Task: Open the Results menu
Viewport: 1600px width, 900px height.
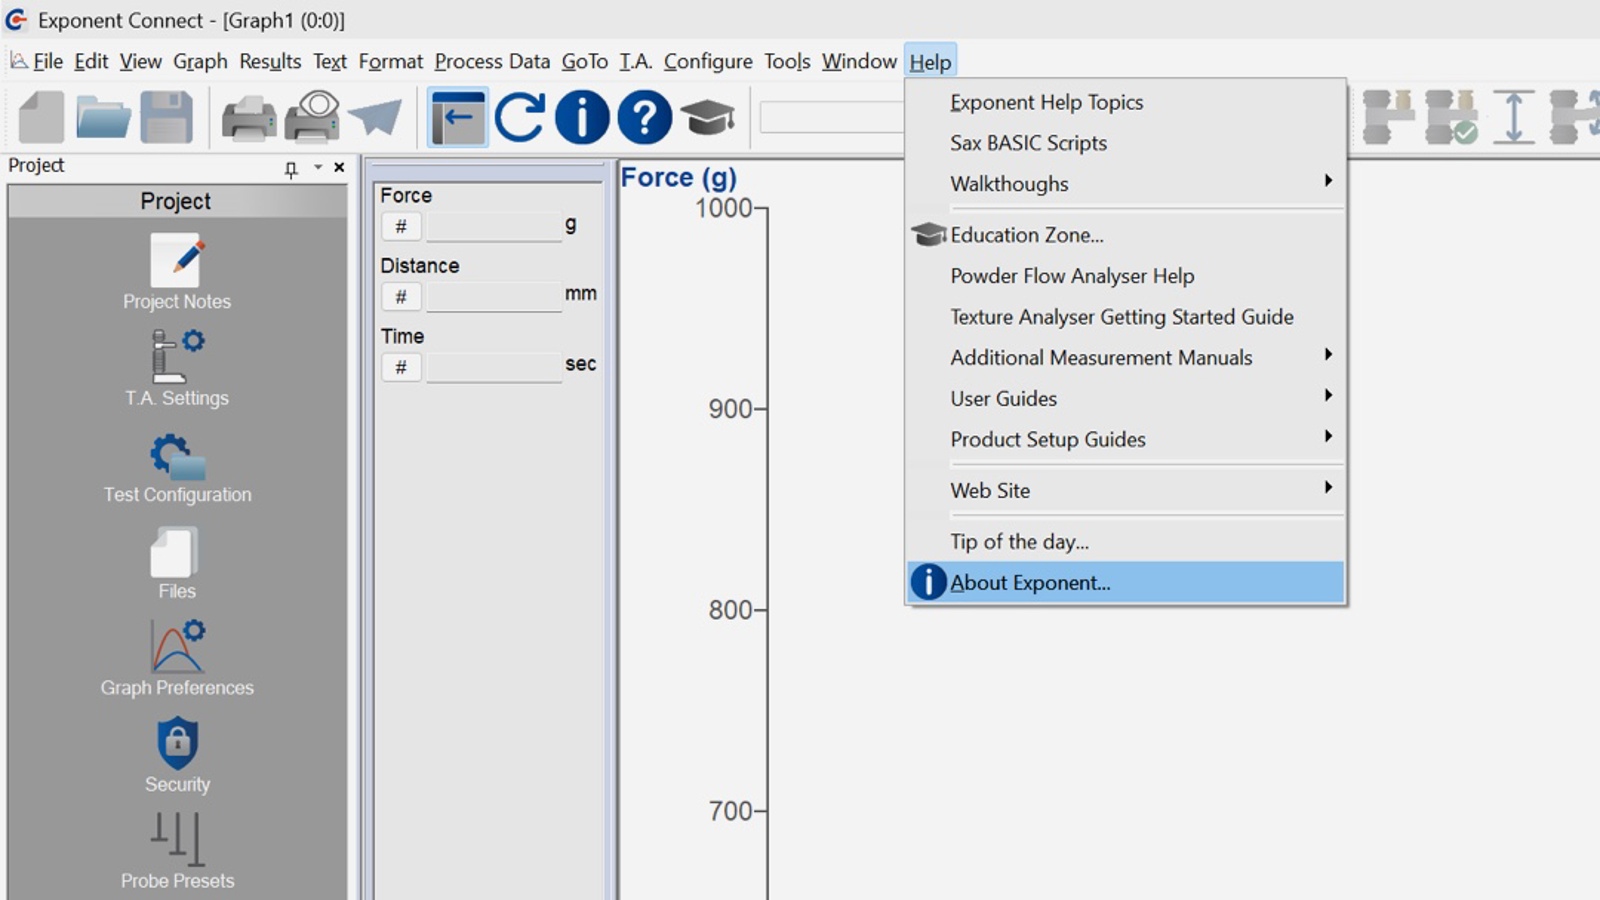Action: pos(270,62)
